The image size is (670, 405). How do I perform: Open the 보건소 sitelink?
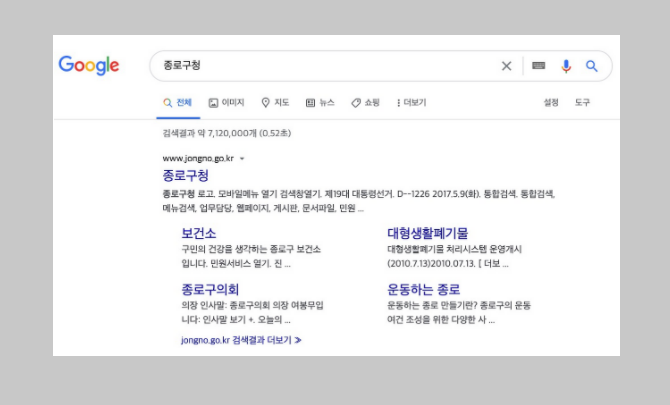click(x=199, y=233)
